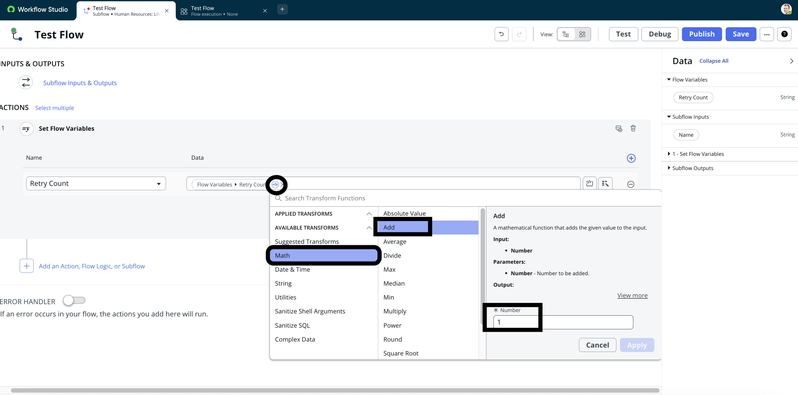
Task: Click the Subflow Inputs & Outputs arrows icon
Action: [26, 82]
